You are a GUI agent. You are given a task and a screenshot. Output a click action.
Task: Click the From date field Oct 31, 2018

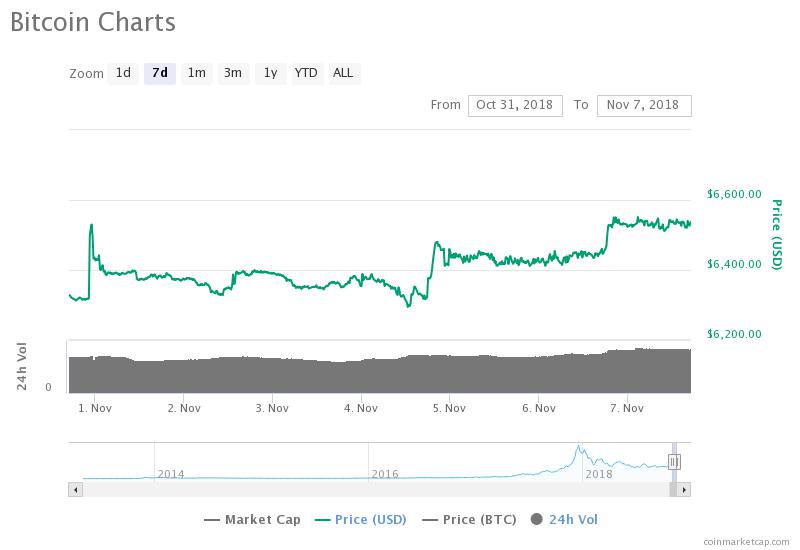coord(515,106)
